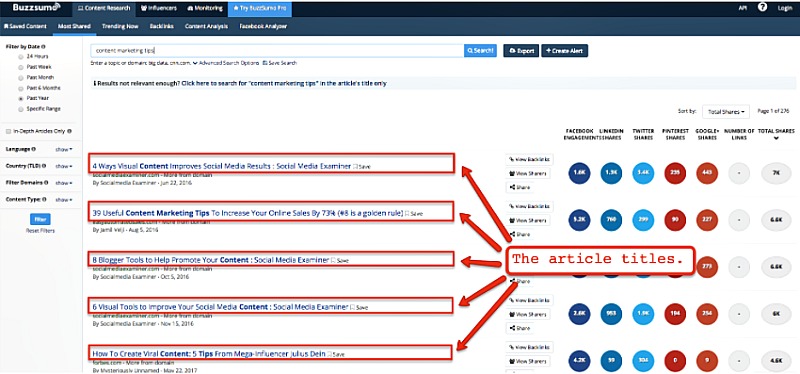Save the '39 Useful Content Marketing Tips' article
This screenshot has width=800, height=374.
click(414, 214)
